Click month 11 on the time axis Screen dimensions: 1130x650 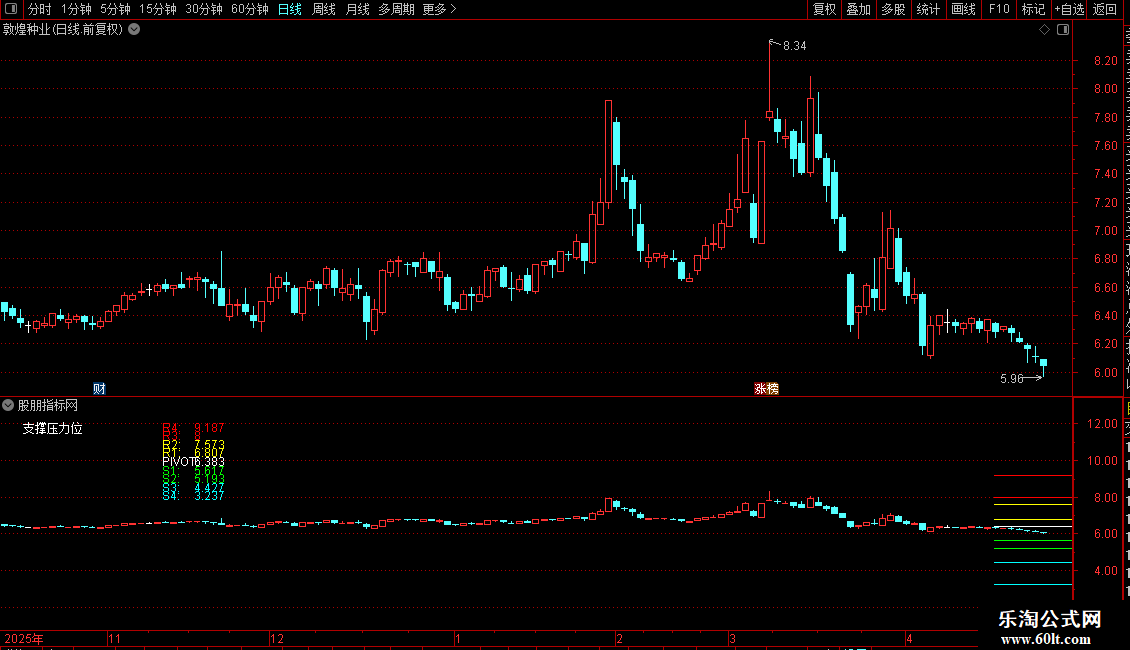[115, 638]
